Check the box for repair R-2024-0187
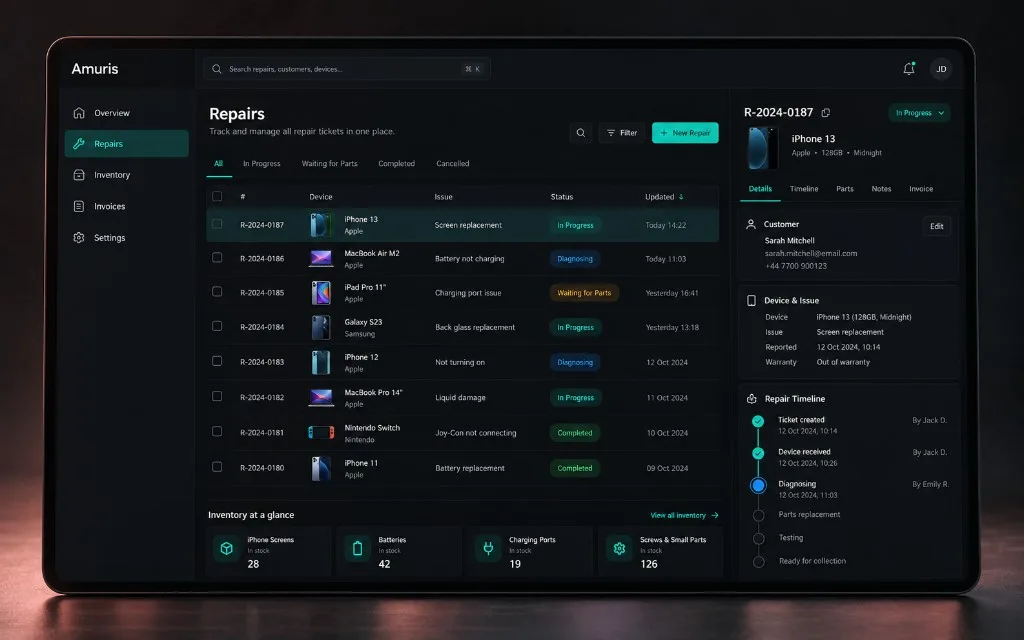Viewport: 1024px width, 640px height. coord(217,224)
